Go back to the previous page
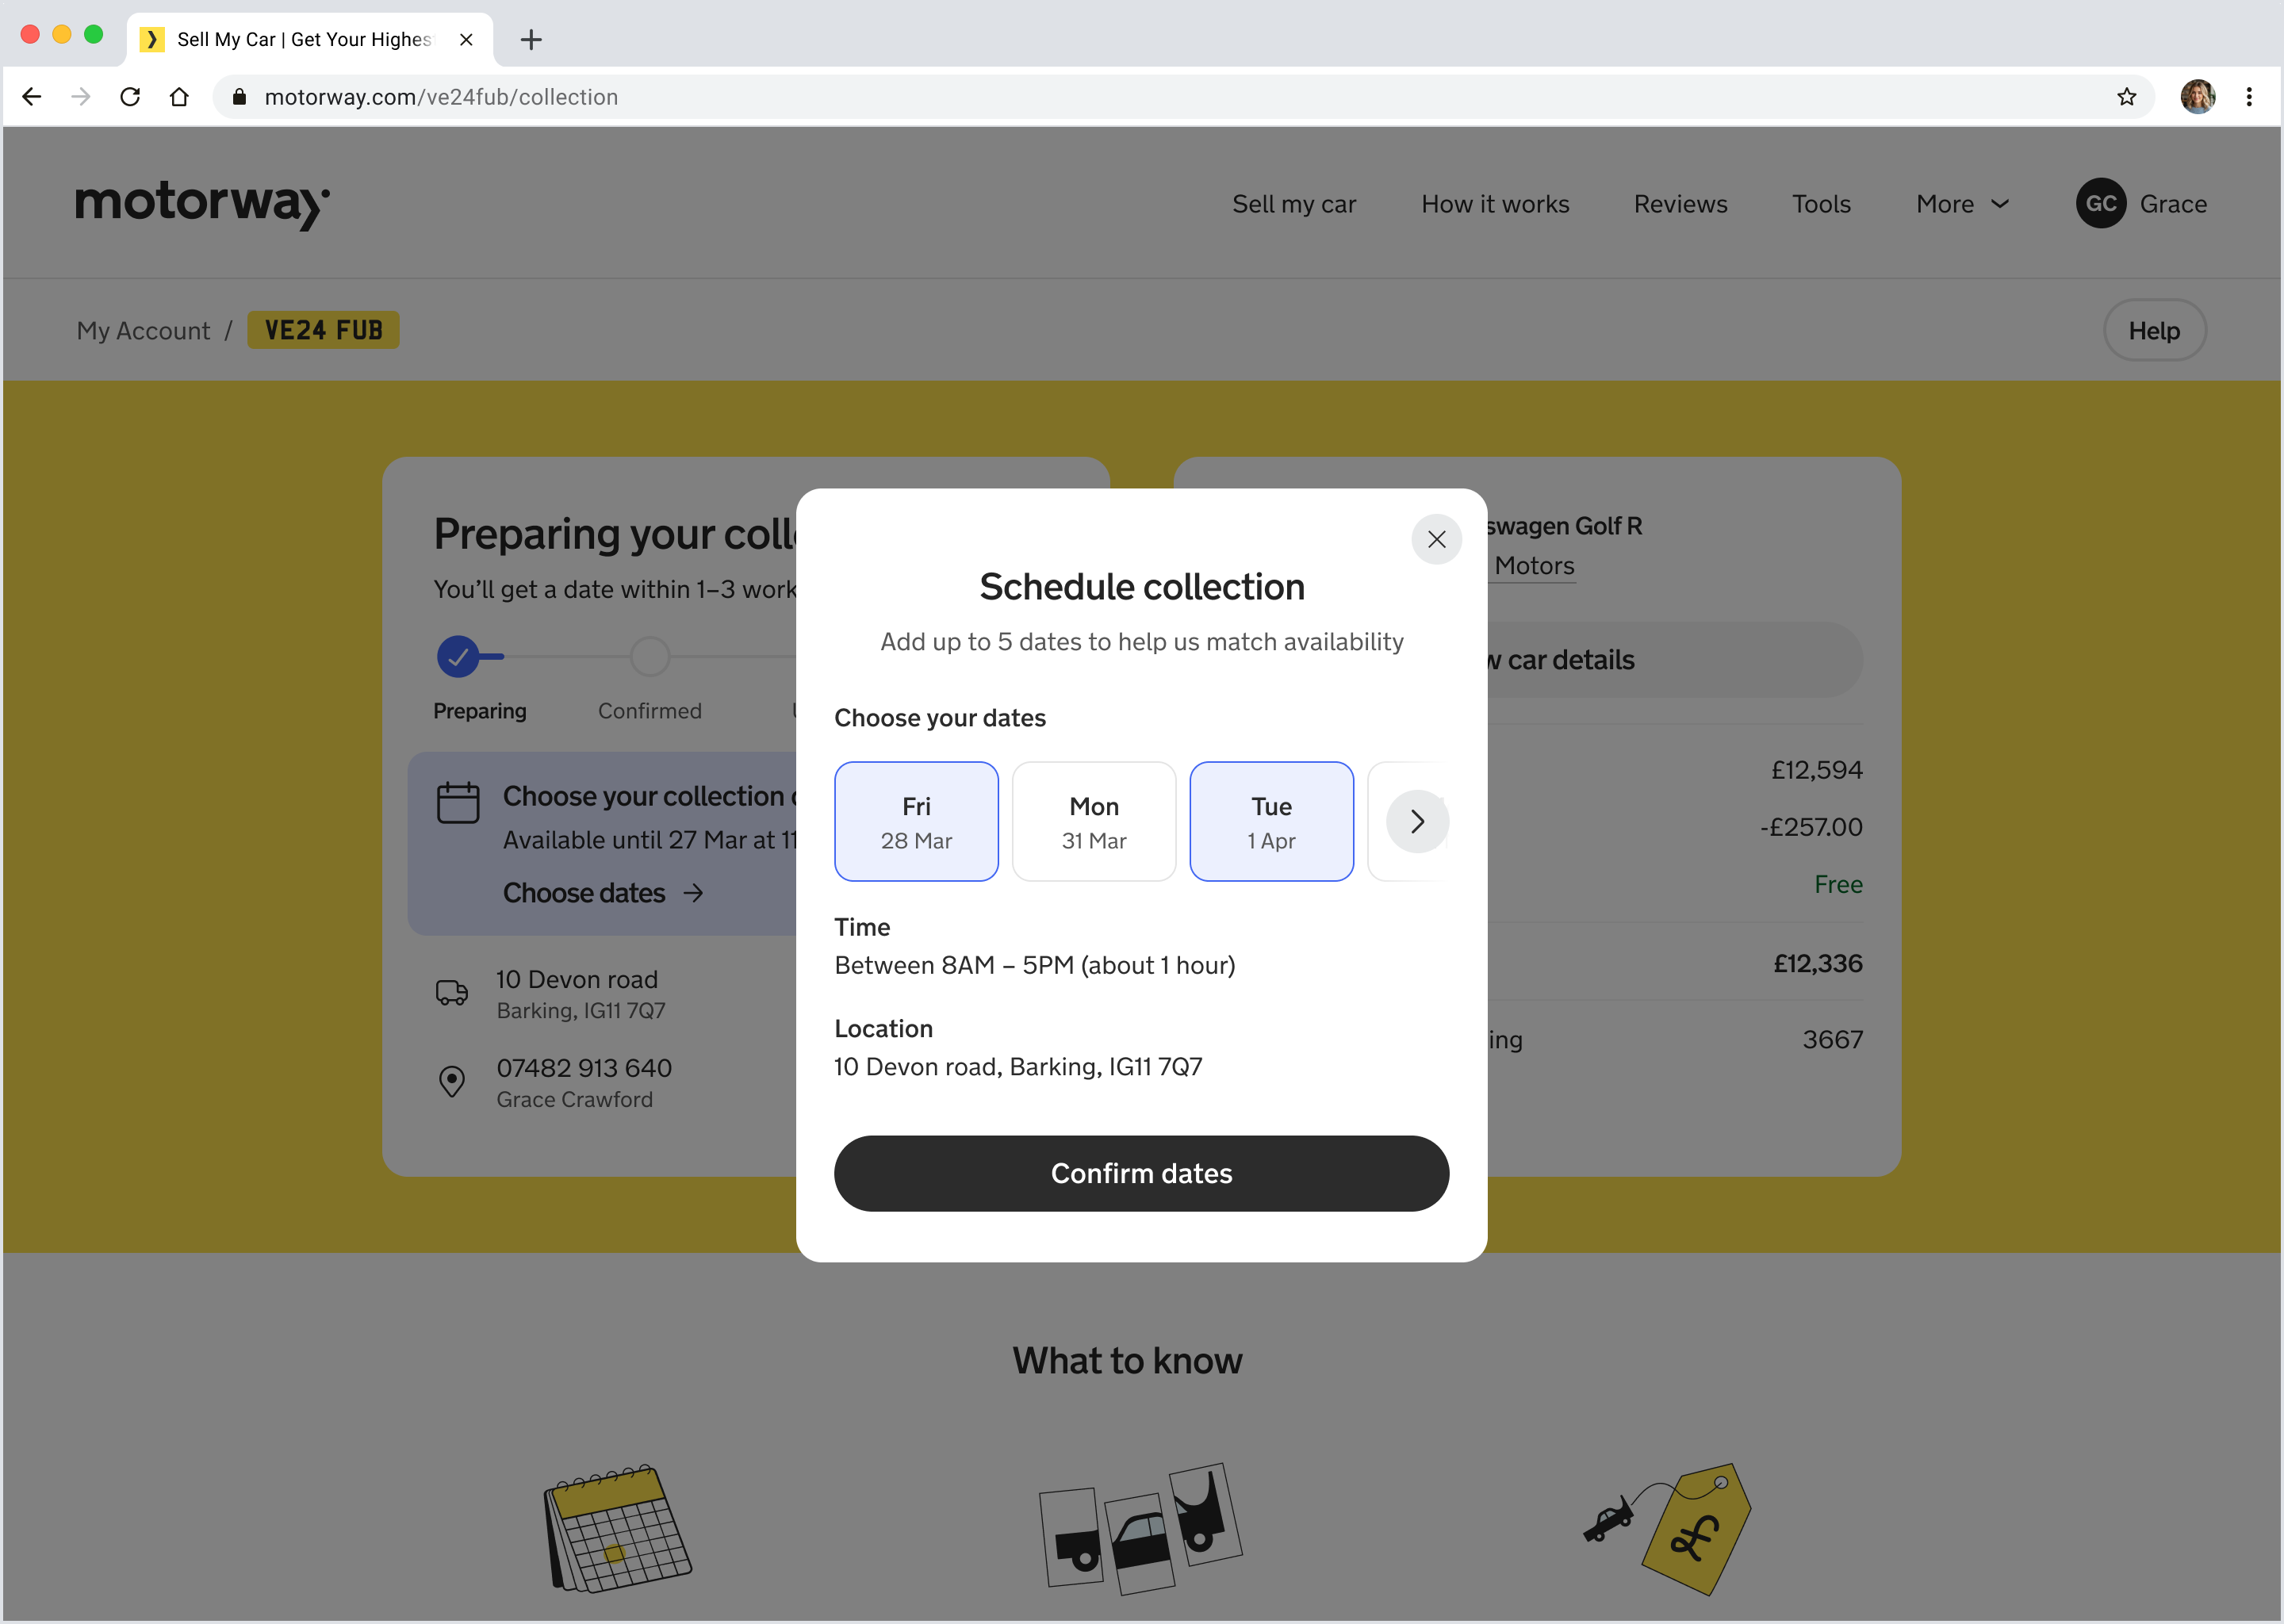This screenshot has width=2284, height=1624. (x=32, y=97)
